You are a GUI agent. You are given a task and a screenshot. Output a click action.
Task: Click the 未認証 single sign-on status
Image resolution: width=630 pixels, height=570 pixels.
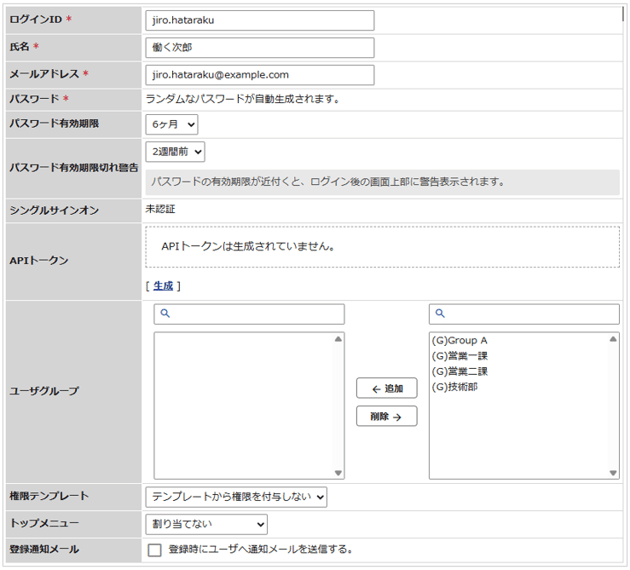[x=160, y=209]
